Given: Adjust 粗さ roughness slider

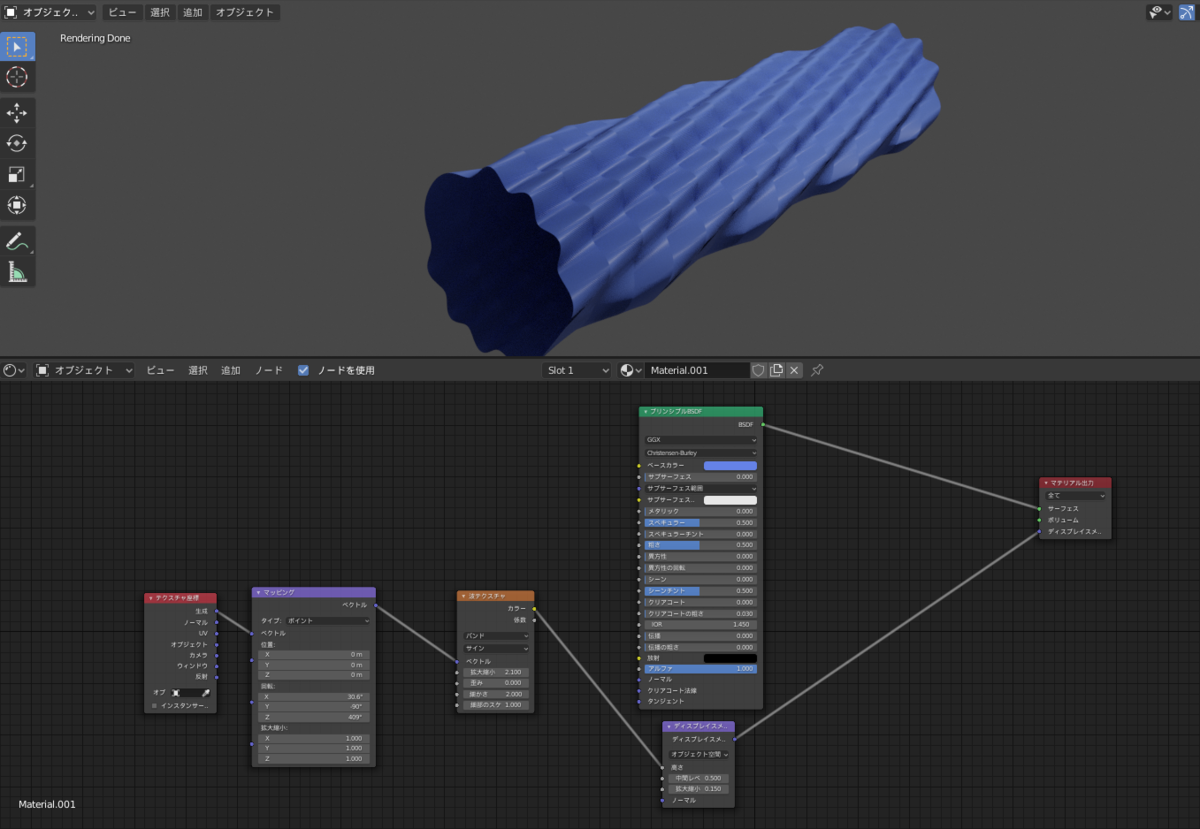Looking at the screenshot, I should [700, 545].
